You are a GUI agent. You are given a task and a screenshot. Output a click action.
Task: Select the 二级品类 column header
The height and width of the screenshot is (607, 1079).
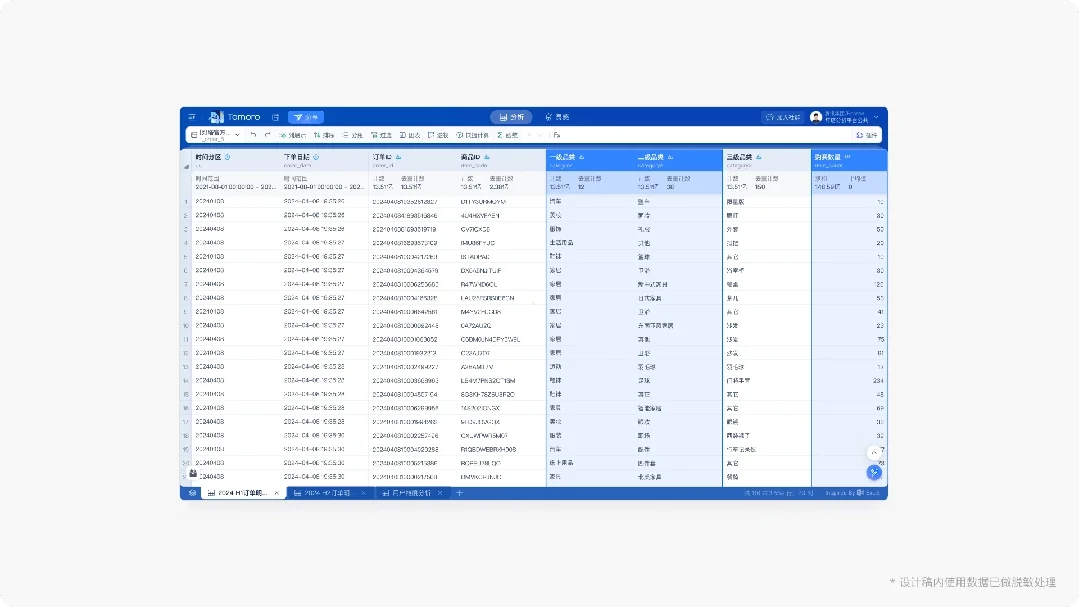pyautogui.click(x=679, y=160)
